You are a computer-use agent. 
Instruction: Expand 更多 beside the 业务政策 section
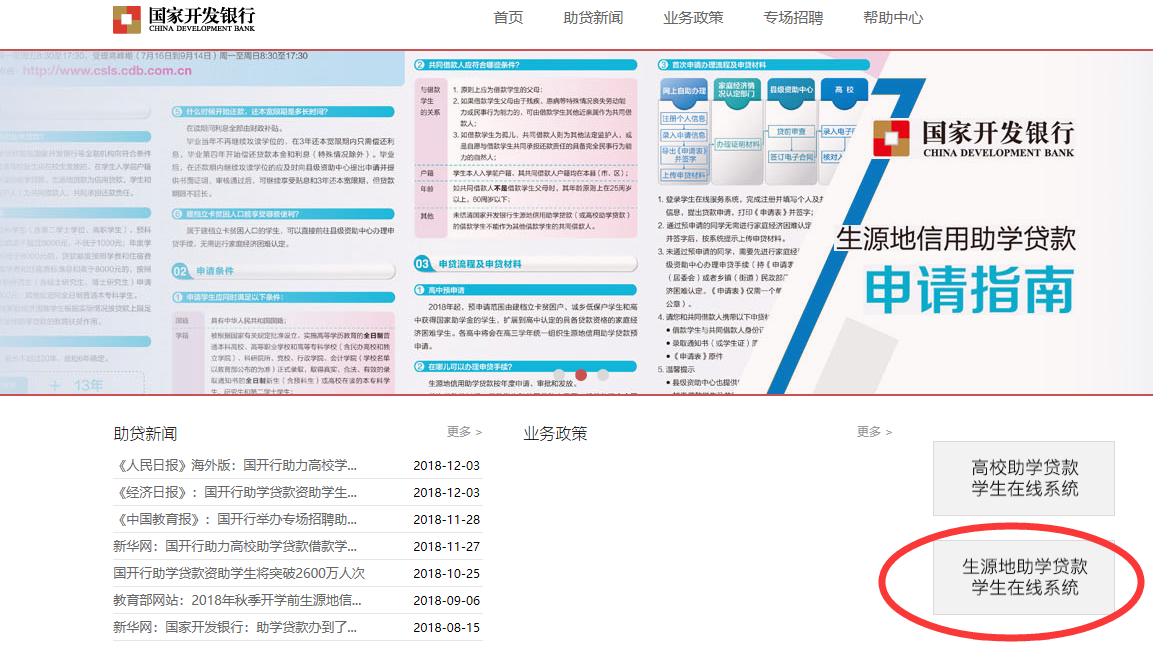coord(874,432)
